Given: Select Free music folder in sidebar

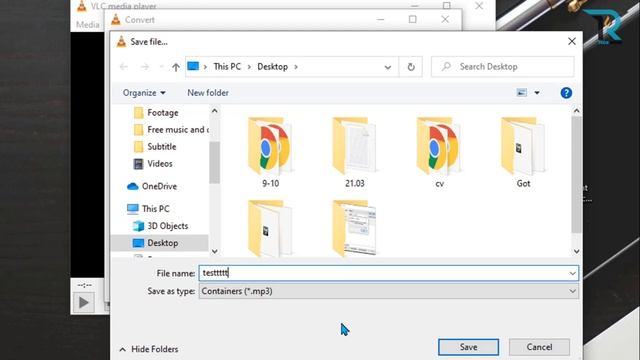Looking at the screenshot, I should 171,130.
